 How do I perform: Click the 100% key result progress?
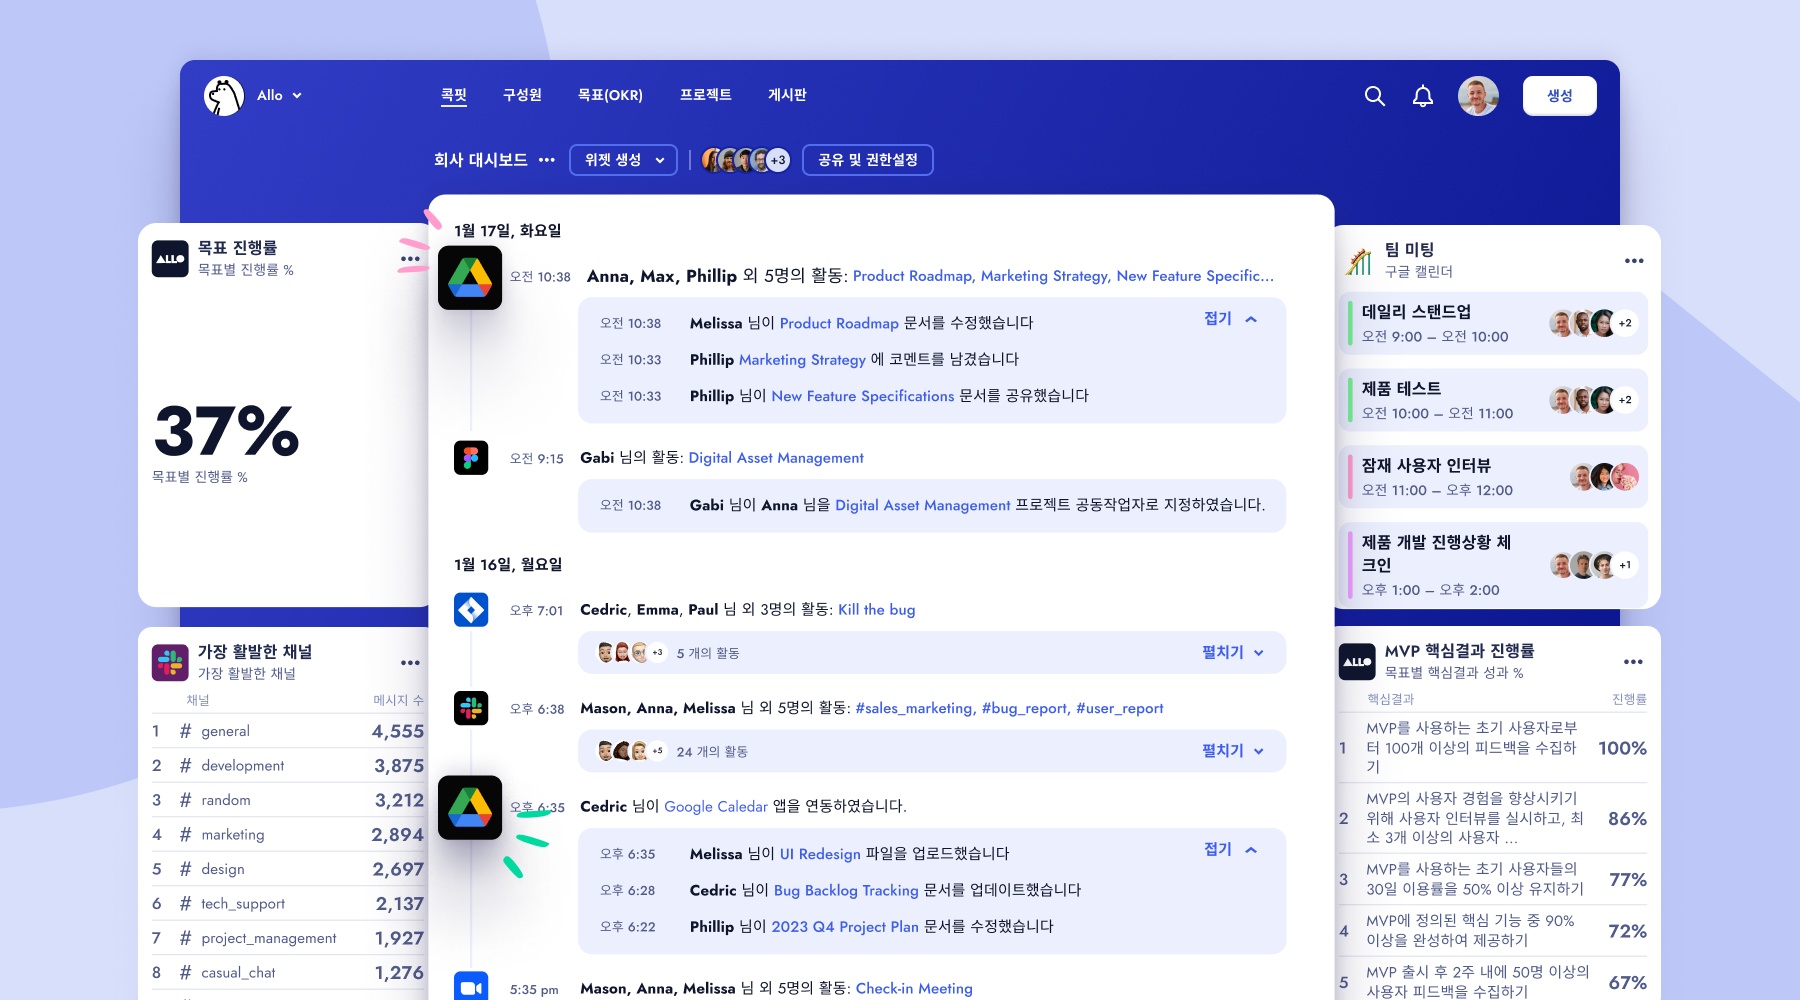click(x=1622, y=748)
